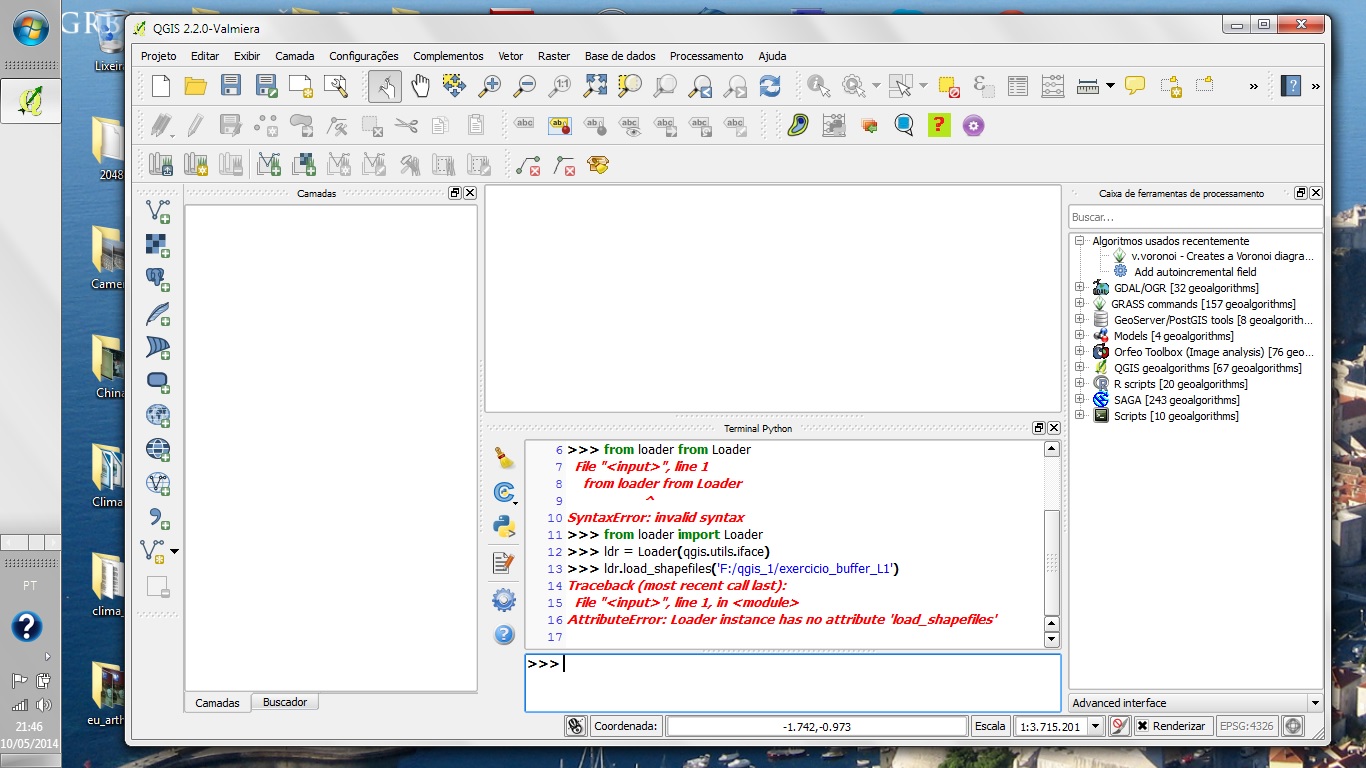Show the Python editor icon
The height and width of the screenshot is (768, 1366).
[504, 563]
